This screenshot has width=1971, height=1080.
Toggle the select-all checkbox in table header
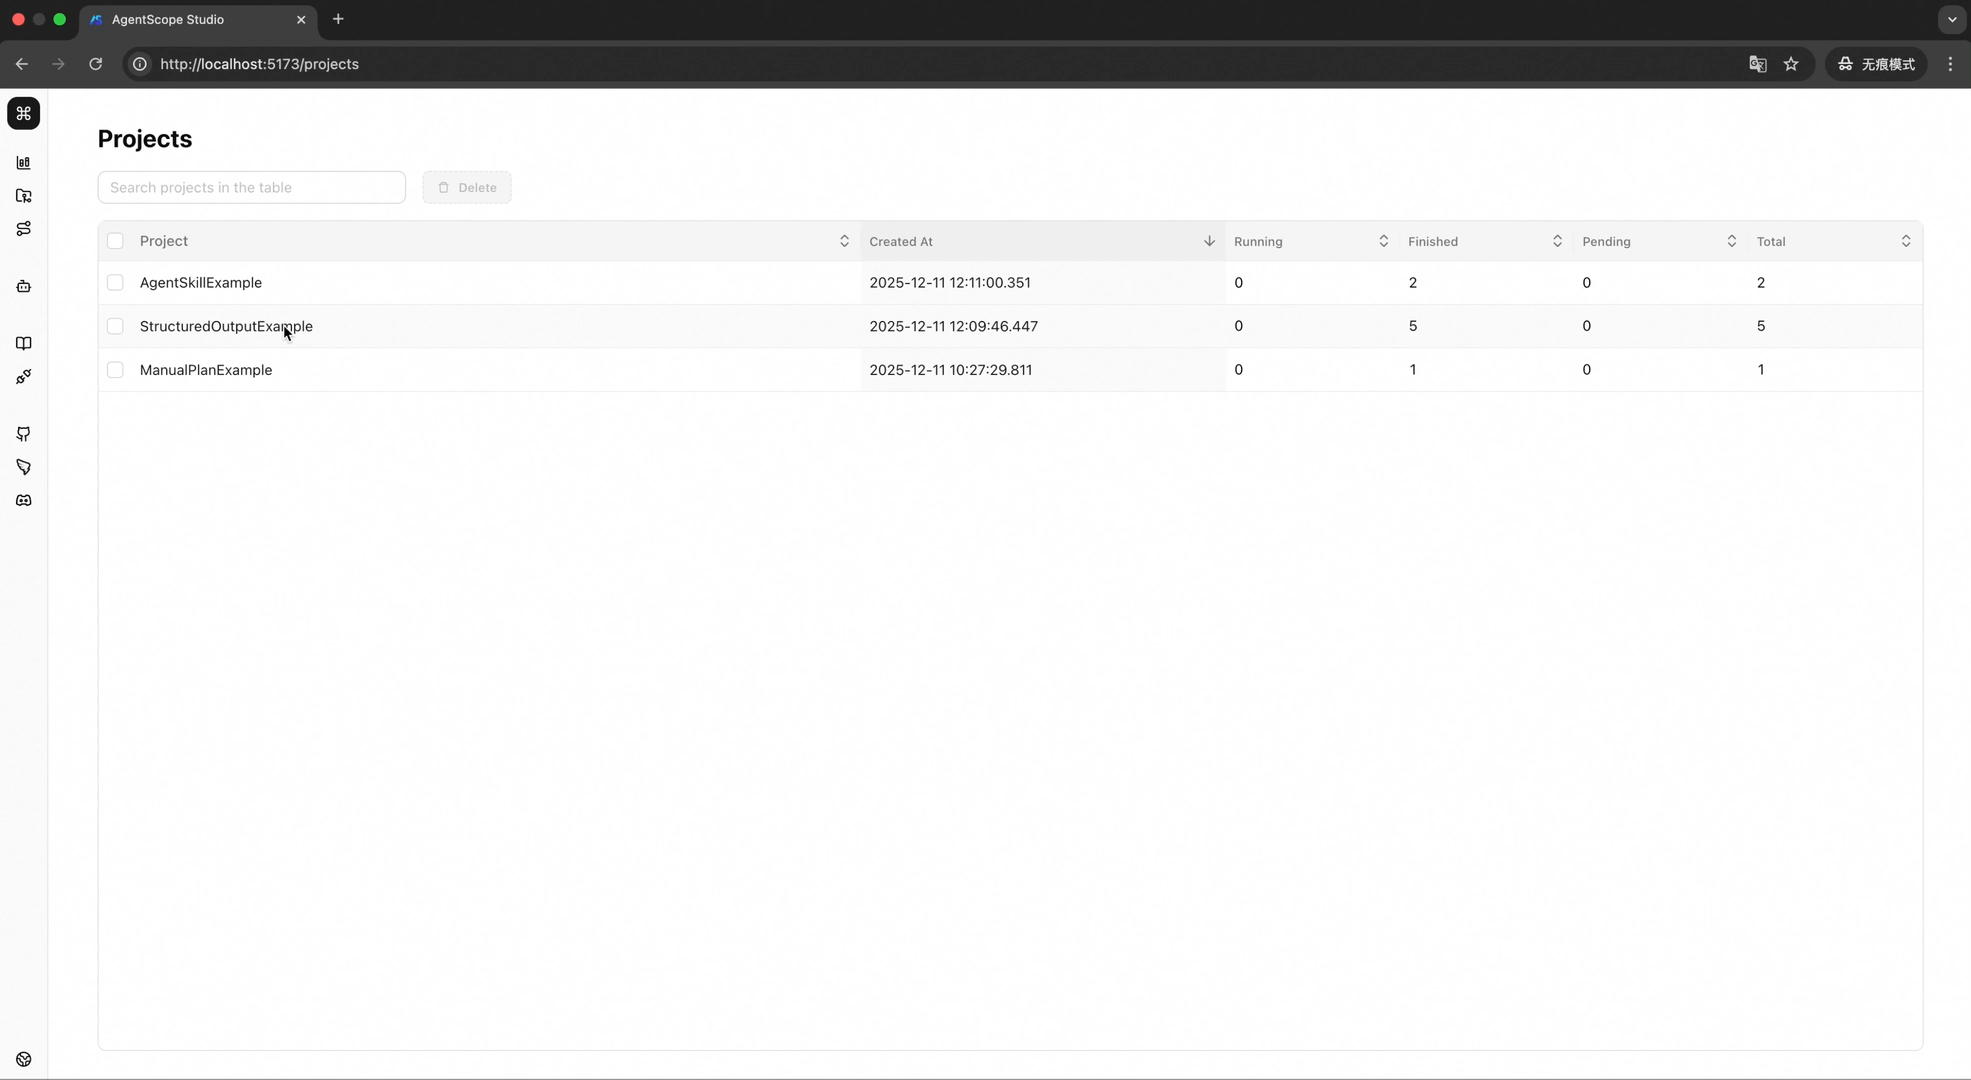point(115,241)
